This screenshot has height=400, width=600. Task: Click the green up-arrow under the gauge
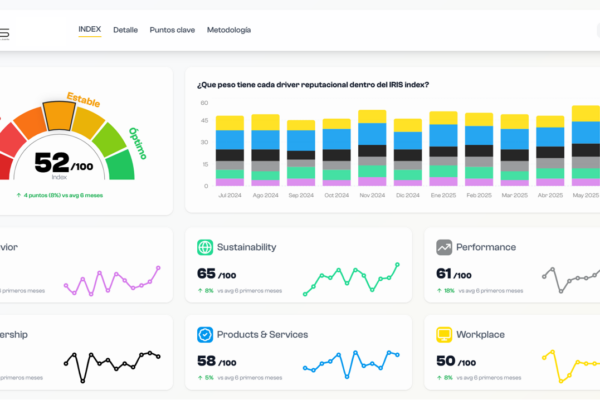pos(18,194)
